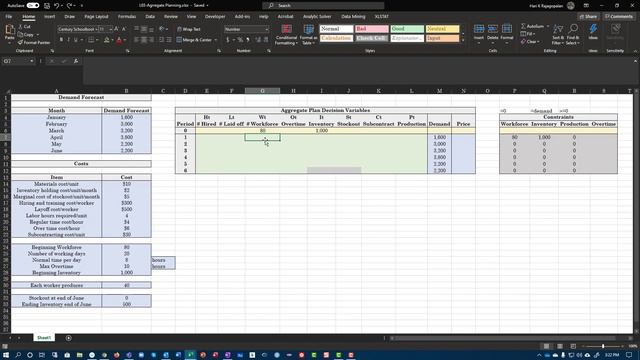Open the Name Box dropdown
The width and height of the screenshot is (640, 360).
pos(31,61)
